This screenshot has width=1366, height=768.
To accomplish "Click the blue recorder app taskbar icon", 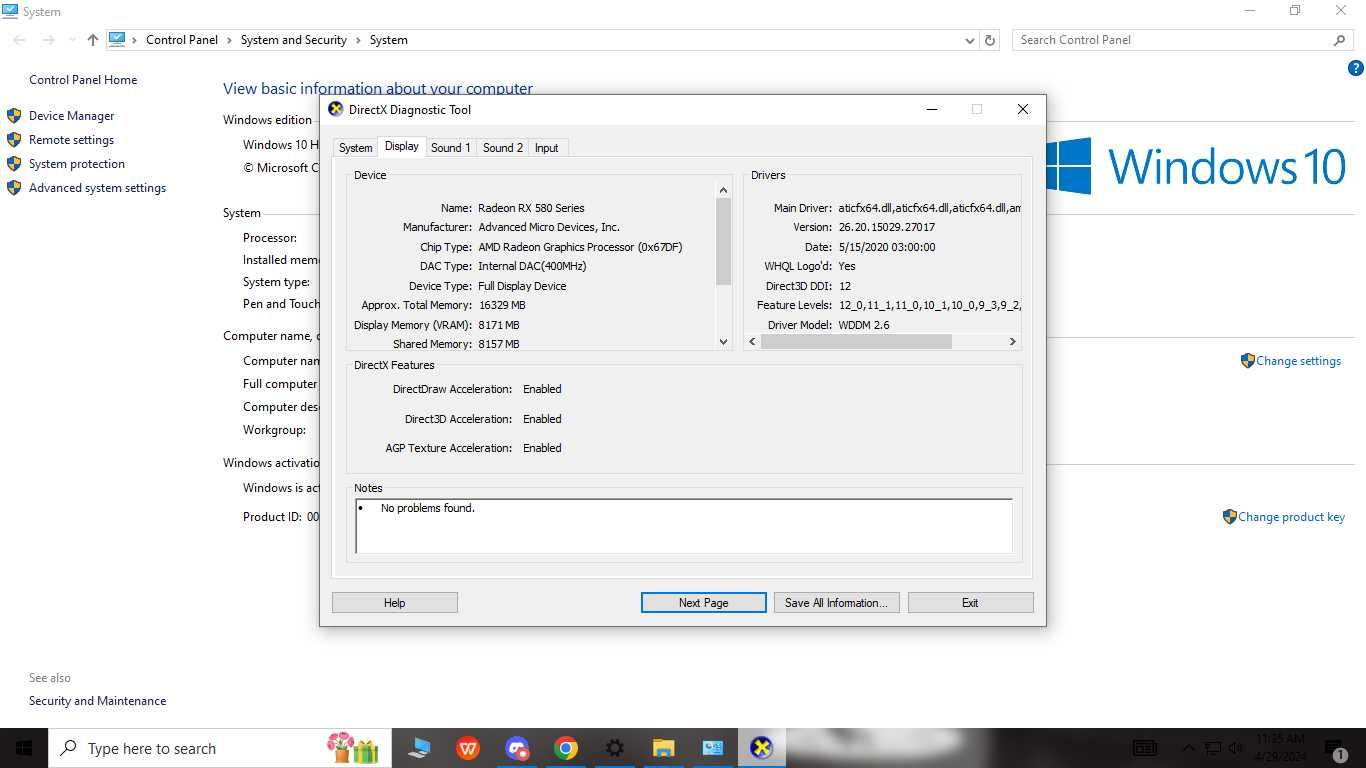I will (517, 748).
